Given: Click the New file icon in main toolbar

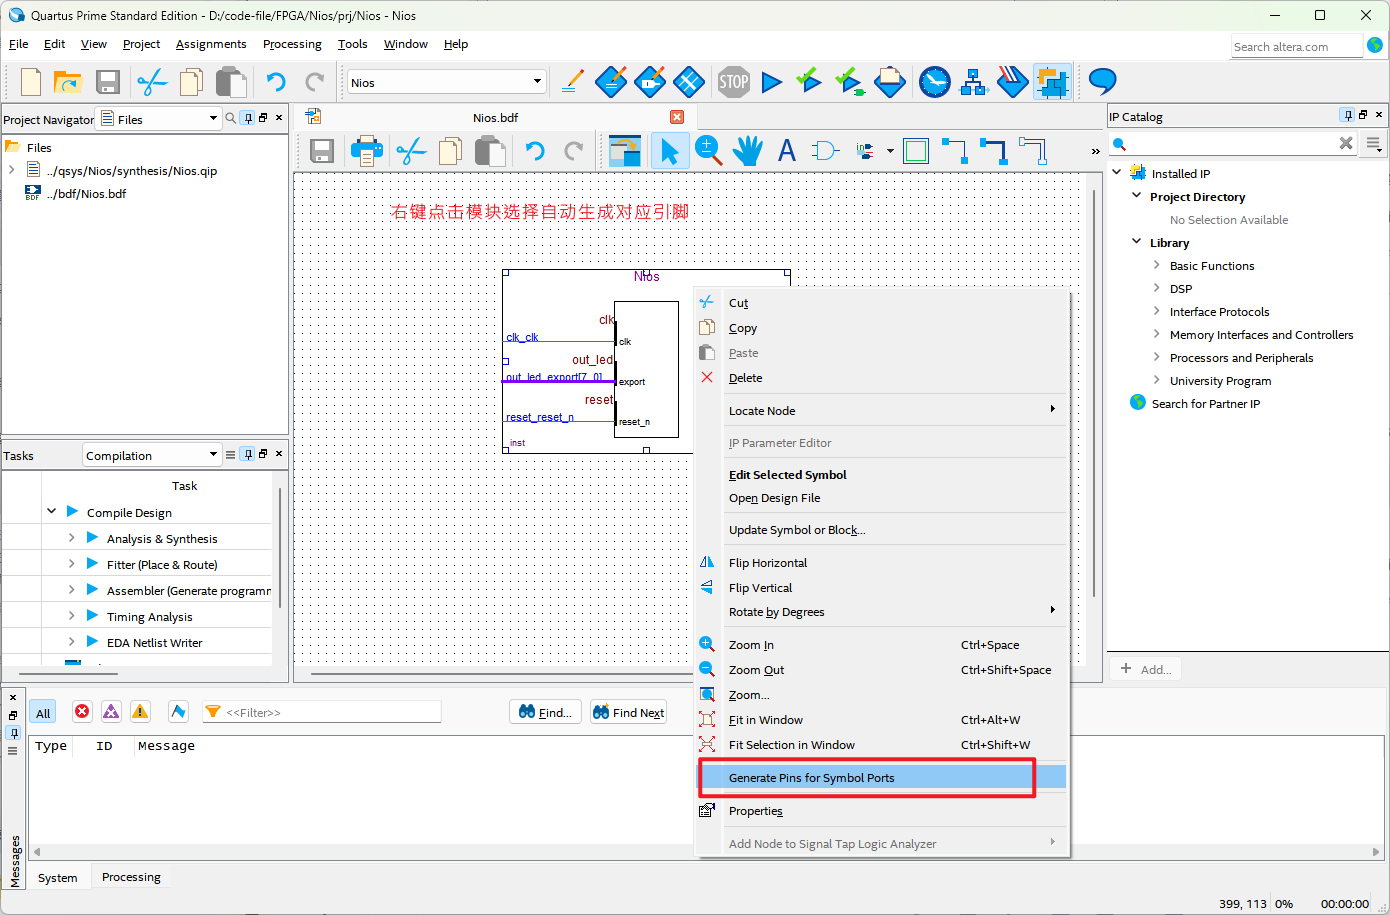Looking at the screenshot, I should pos(31,82).
